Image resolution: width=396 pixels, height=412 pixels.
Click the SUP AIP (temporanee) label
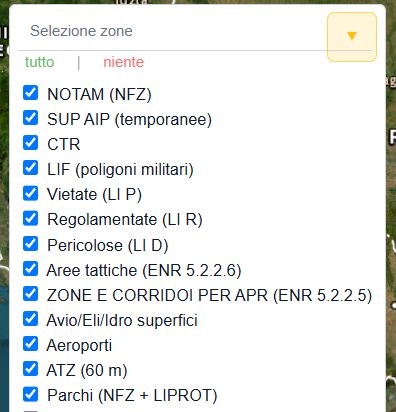click(x=129, y=119)
